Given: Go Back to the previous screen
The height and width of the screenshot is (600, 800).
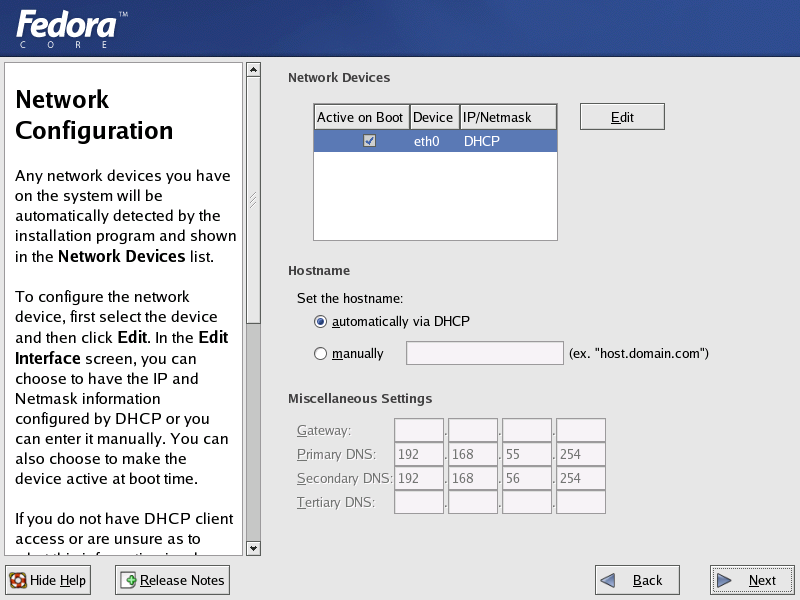Looking at the screenshot, I should click(x=637, y=580).
